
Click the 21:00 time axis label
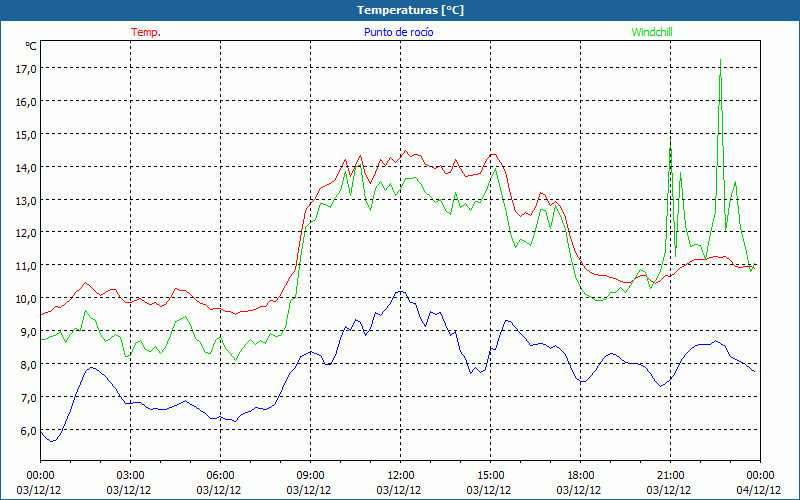670,476
